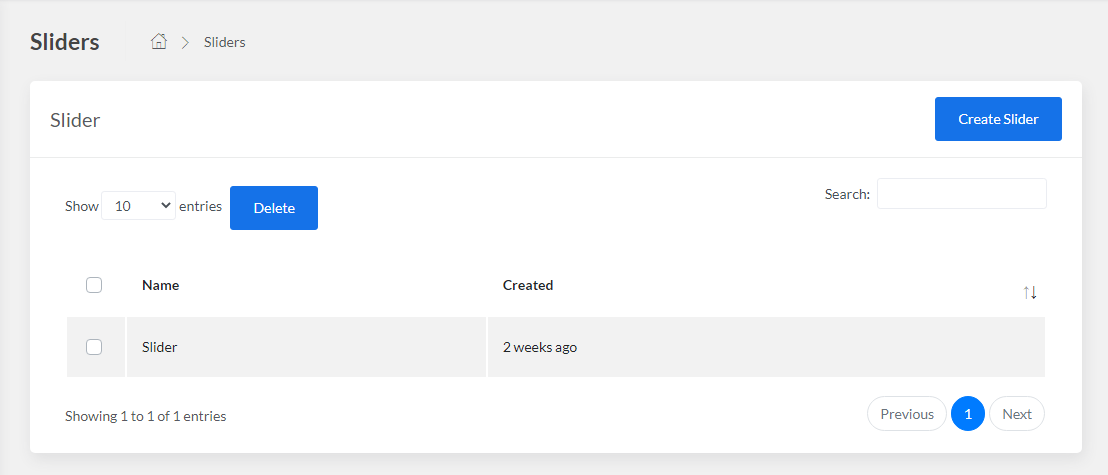Go to the Previous page
The width and height of the screenshot is (1108, 475).
907,414
